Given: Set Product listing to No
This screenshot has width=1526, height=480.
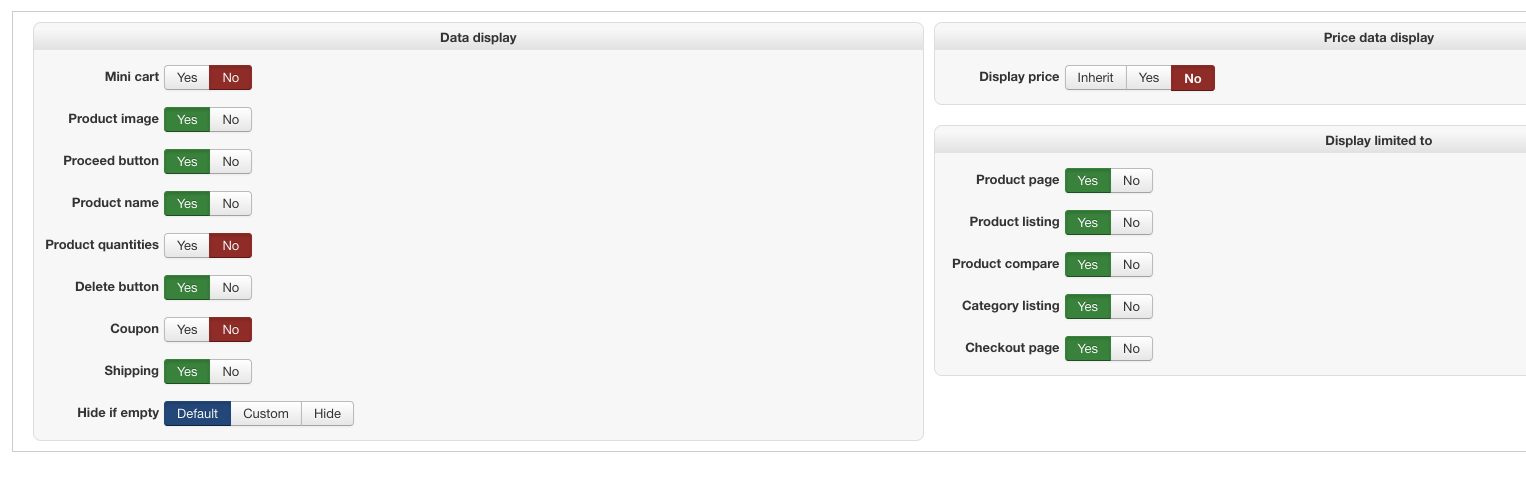Looking at the screenshot, I should tap(1131, 223).
